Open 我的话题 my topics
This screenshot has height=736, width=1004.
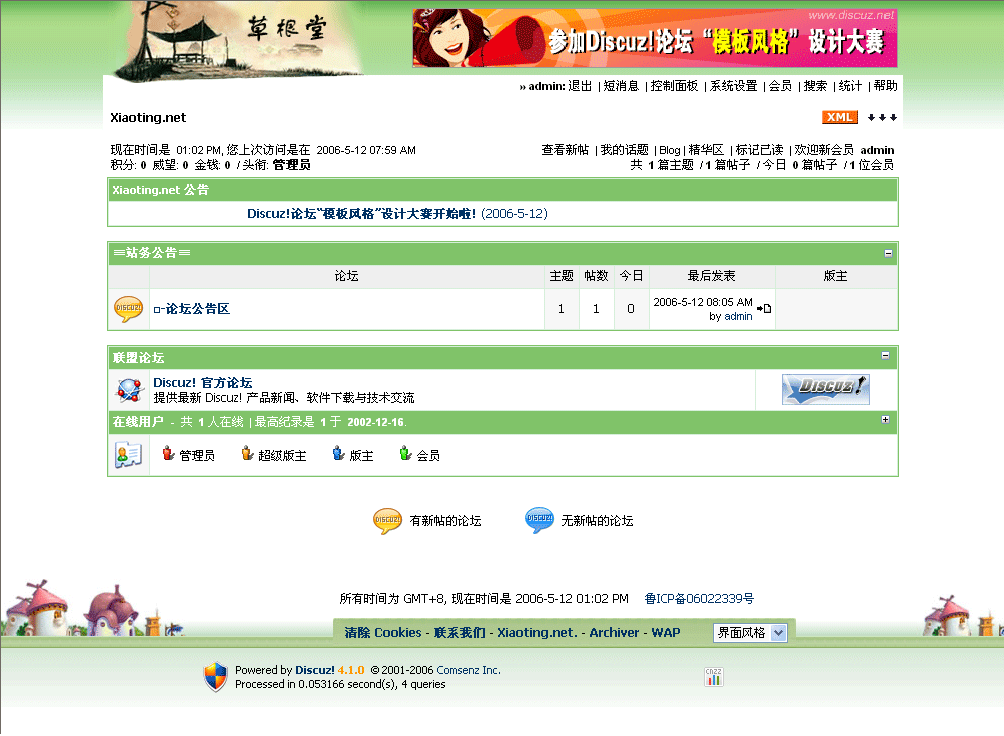[624, 150]
